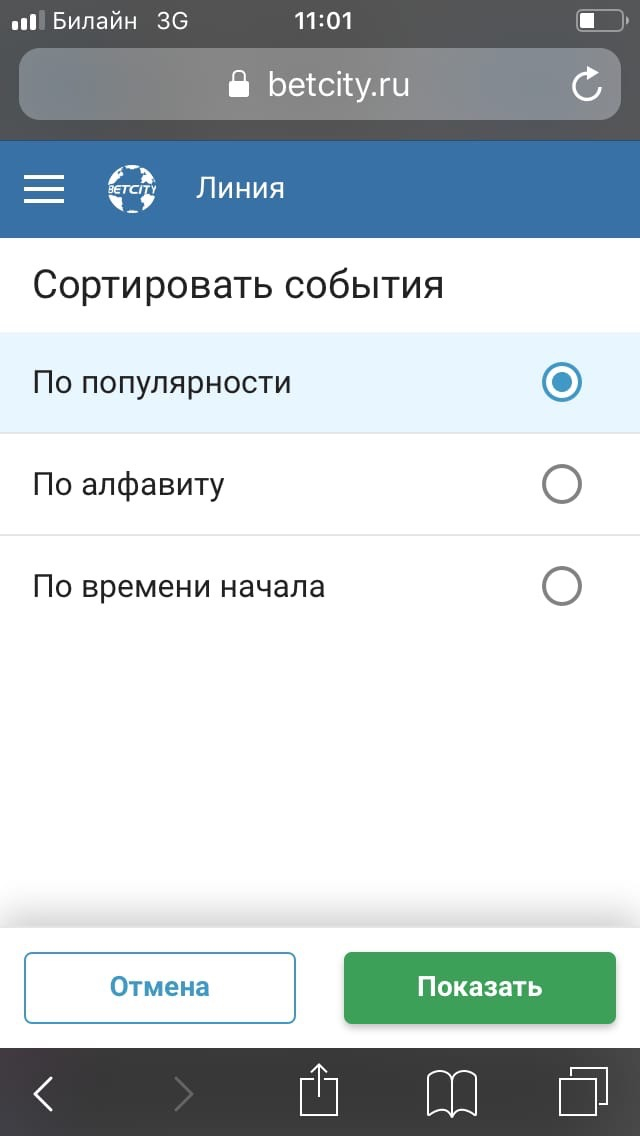
Task: Tap the 'По времени начала' row label
Action: [x=178, y=586]
